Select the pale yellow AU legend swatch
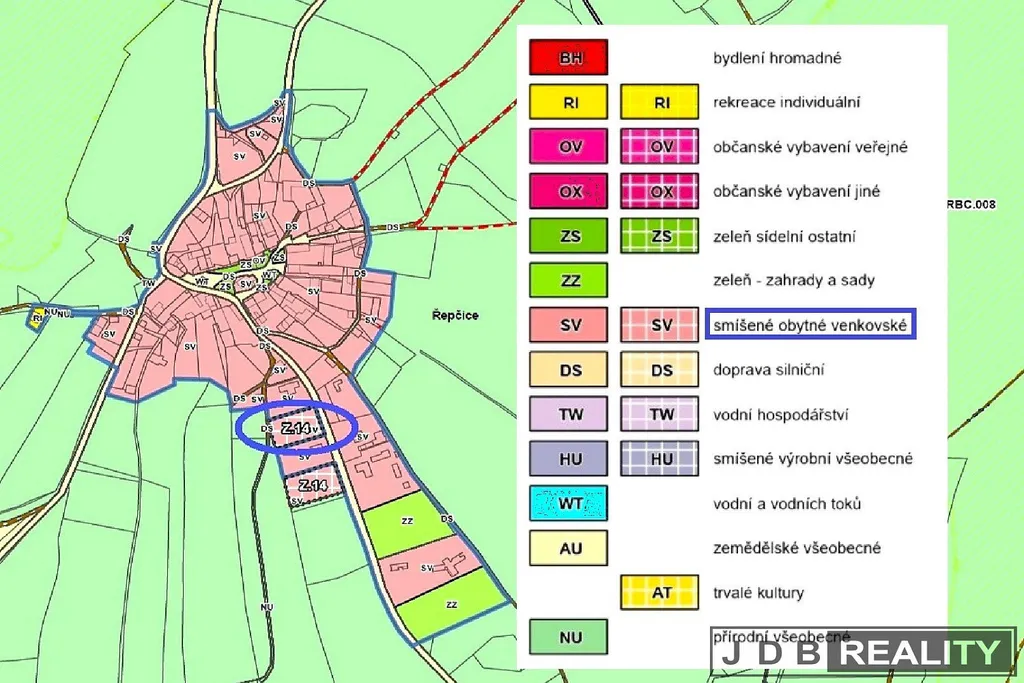 (x=570, y=548)
